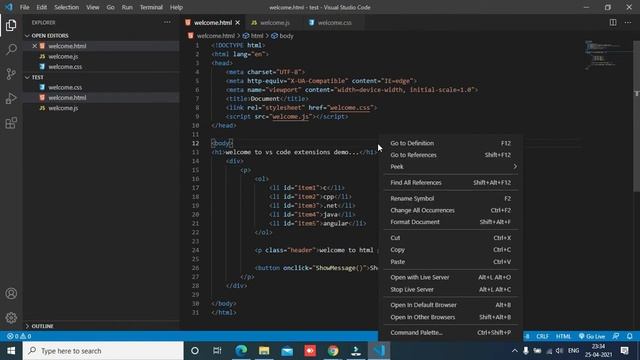
Task: Open the Accounts menu icon
Action: (11, 293)
